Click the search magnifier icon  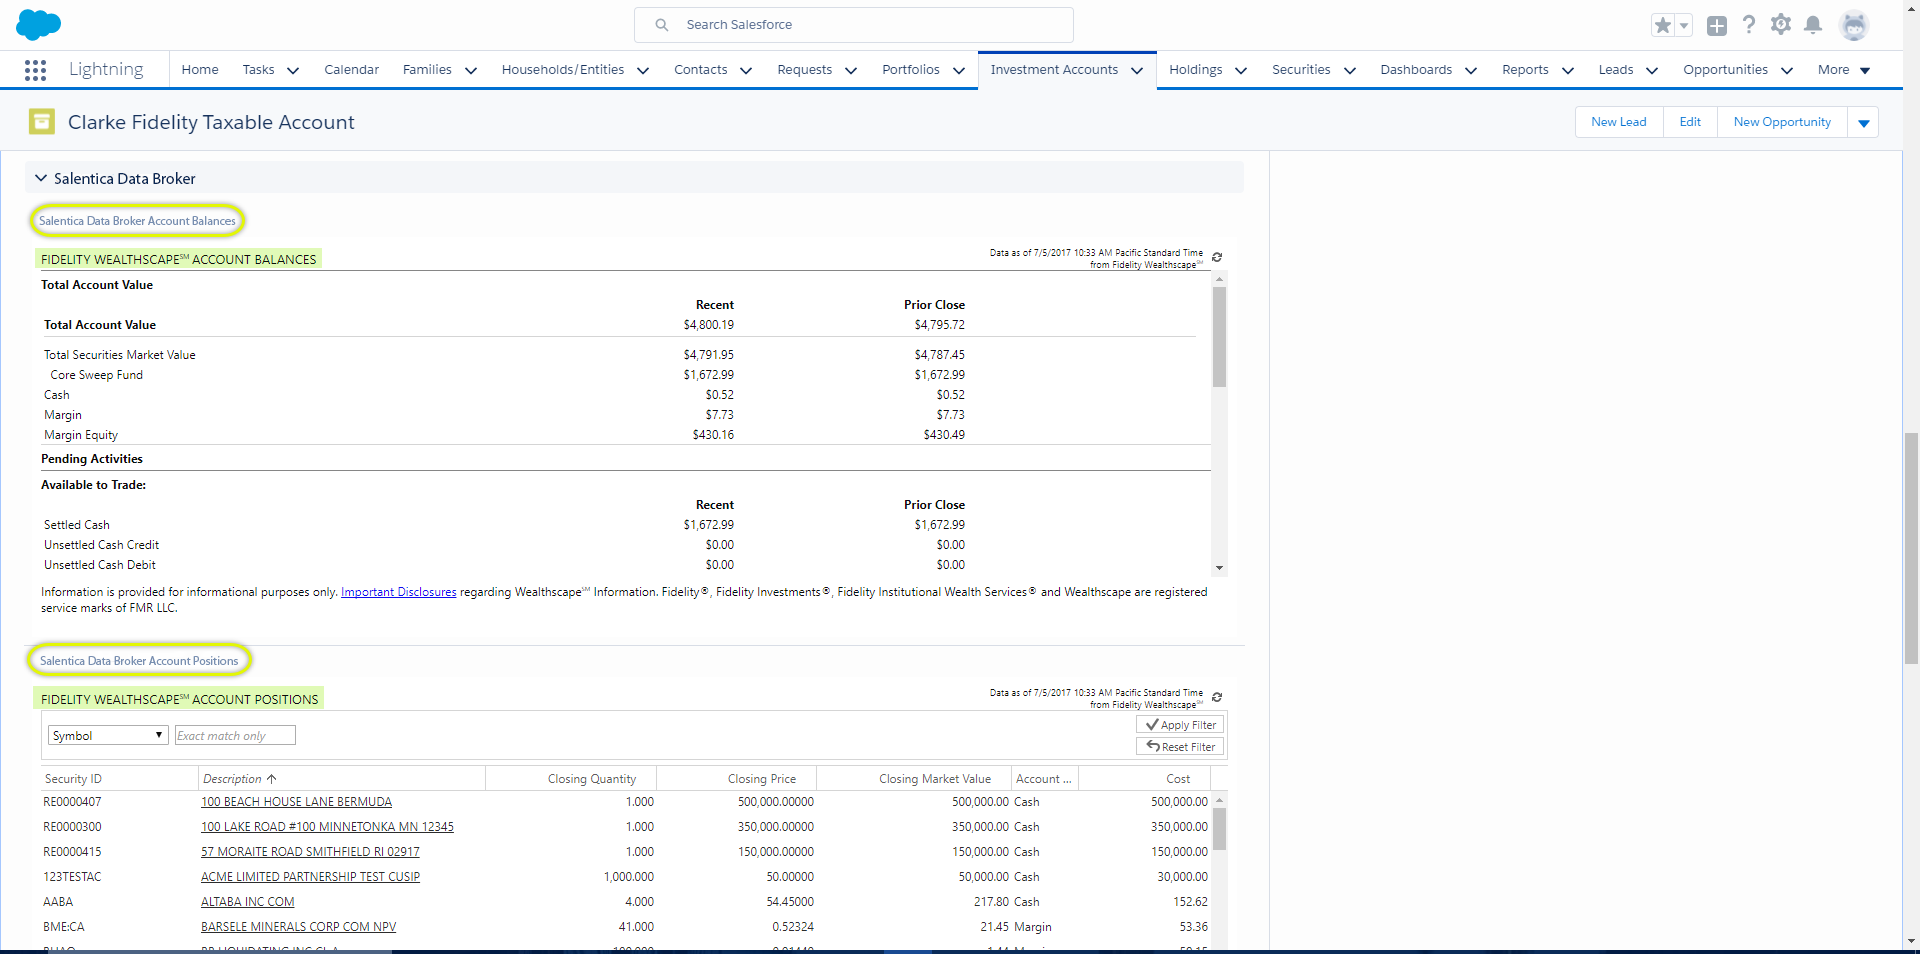click(662, 25)
